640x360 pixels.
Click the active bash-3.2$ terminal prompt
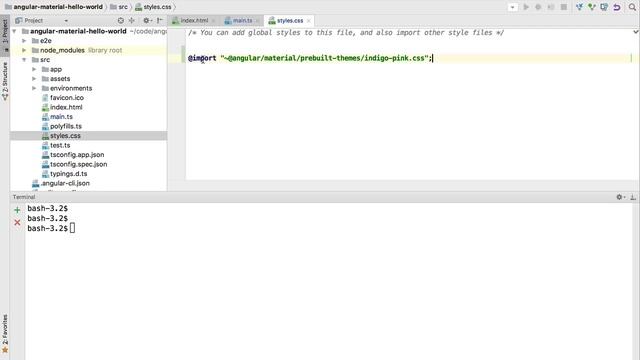[47, 229]
